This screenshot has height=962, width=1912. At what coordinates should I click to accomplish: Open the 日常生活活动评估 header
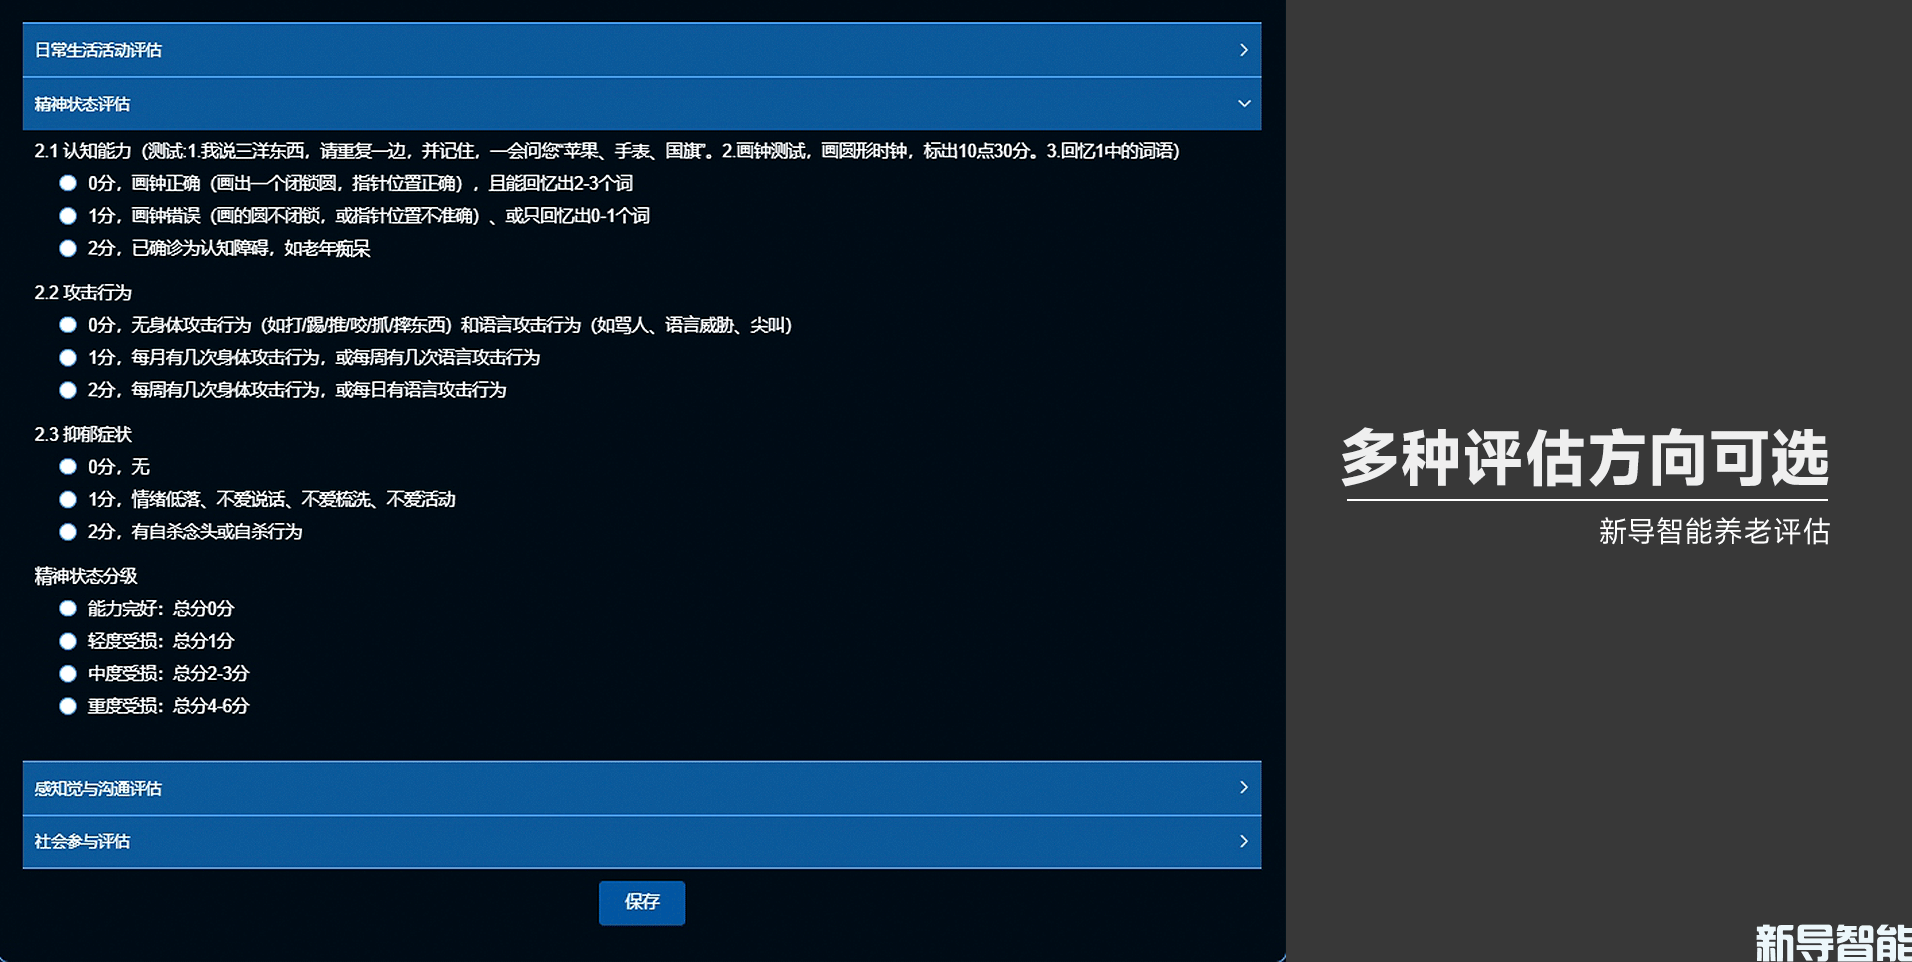tap(642, 50)
